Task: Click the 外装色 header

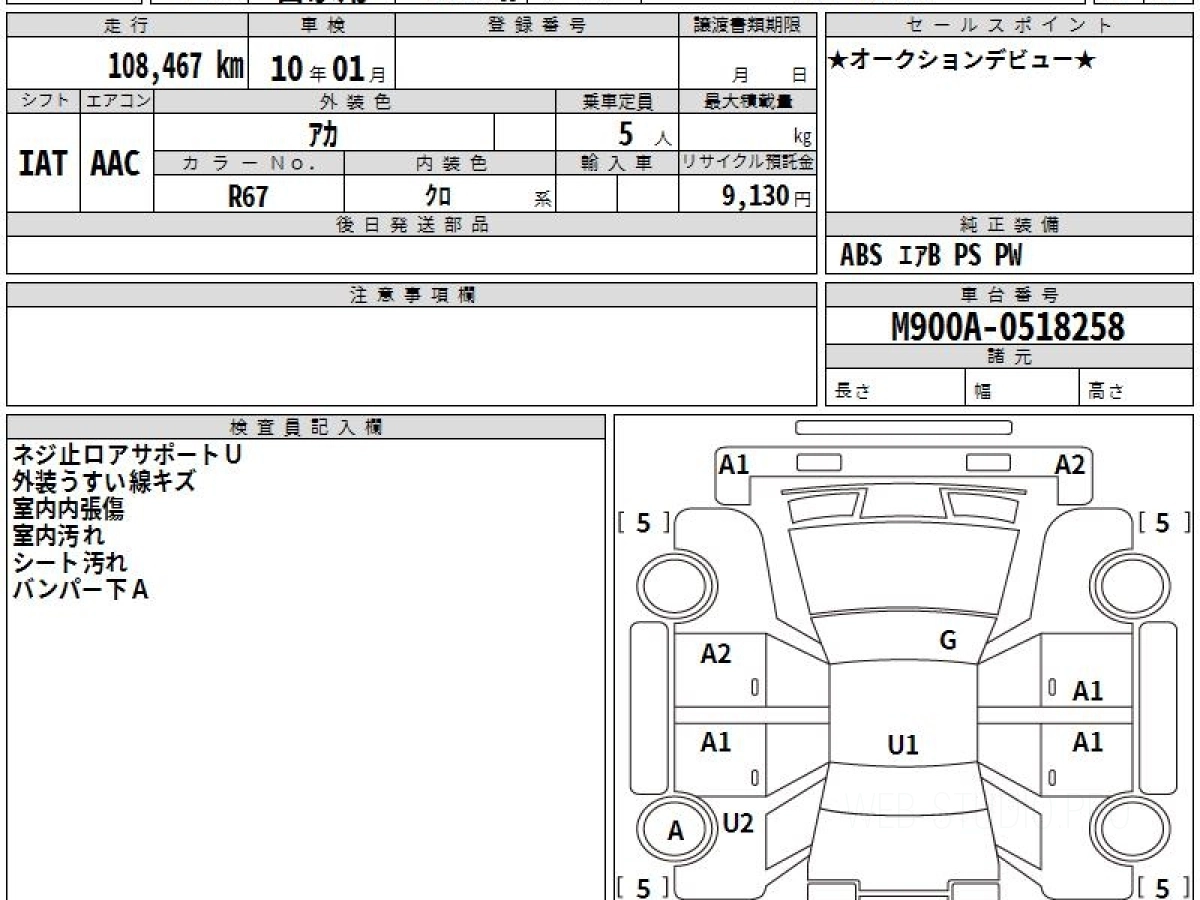Action: 355,101
